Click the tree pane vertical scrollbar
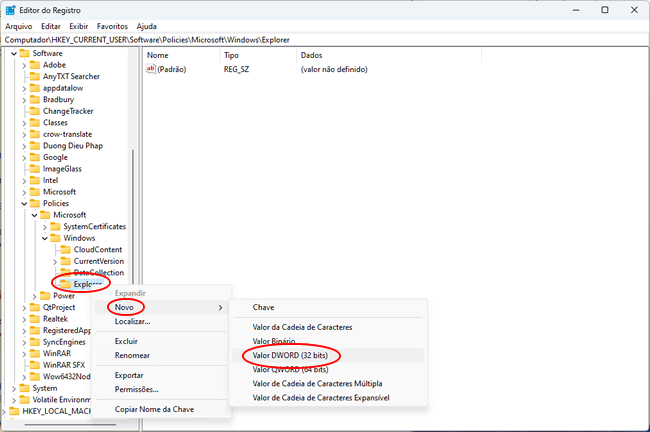Viewport: 650px width, 432px height. (133, 200)
